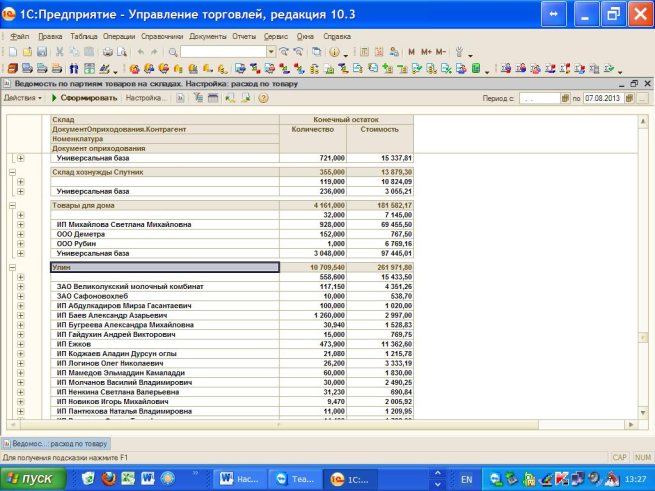Click the Calculator icon
Image resolution: width=655 pixels, height=491 pixels.
tap(364, 52)
